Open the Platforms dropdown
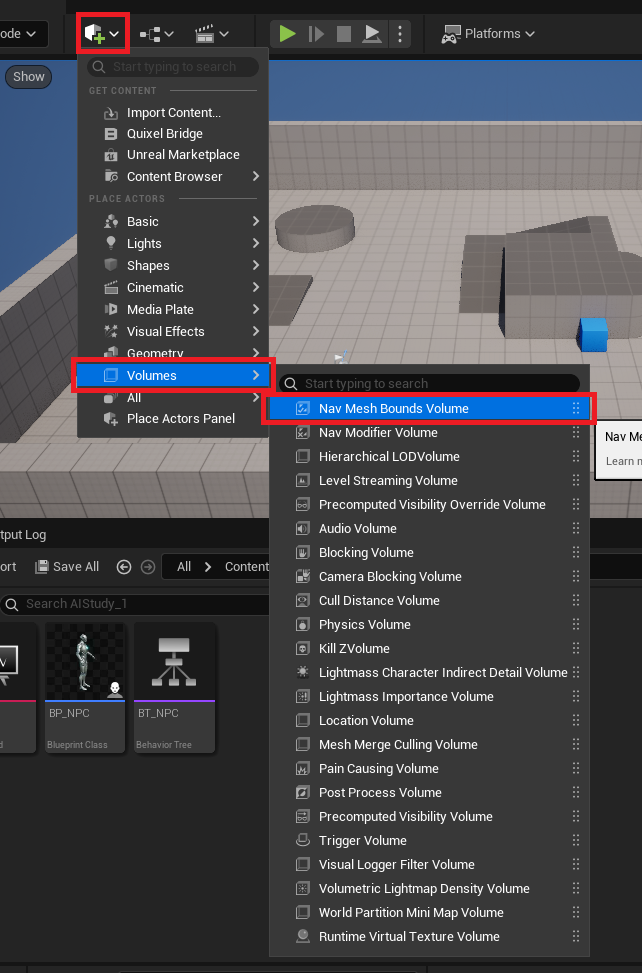Screen dimensions: 642x973 (488, 34)
